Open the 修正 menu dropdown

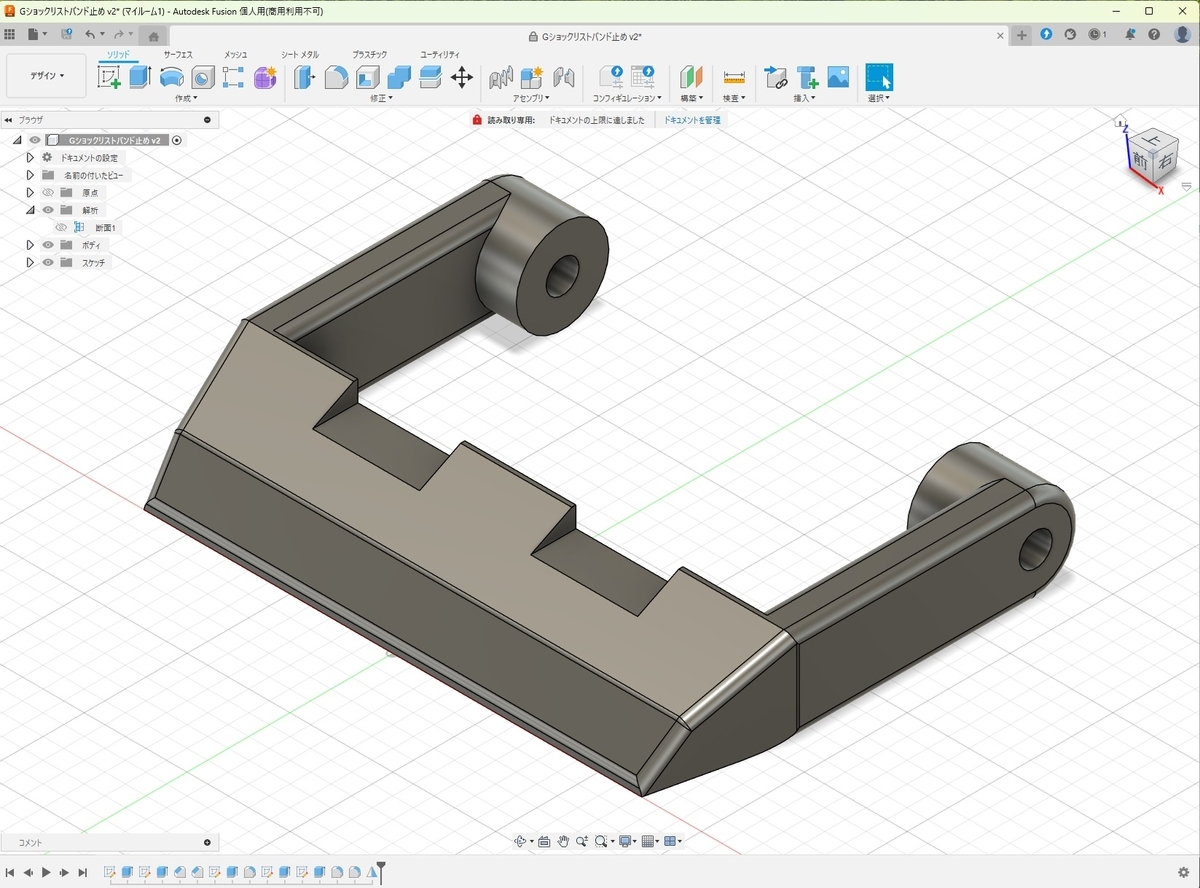coord(381,98)
